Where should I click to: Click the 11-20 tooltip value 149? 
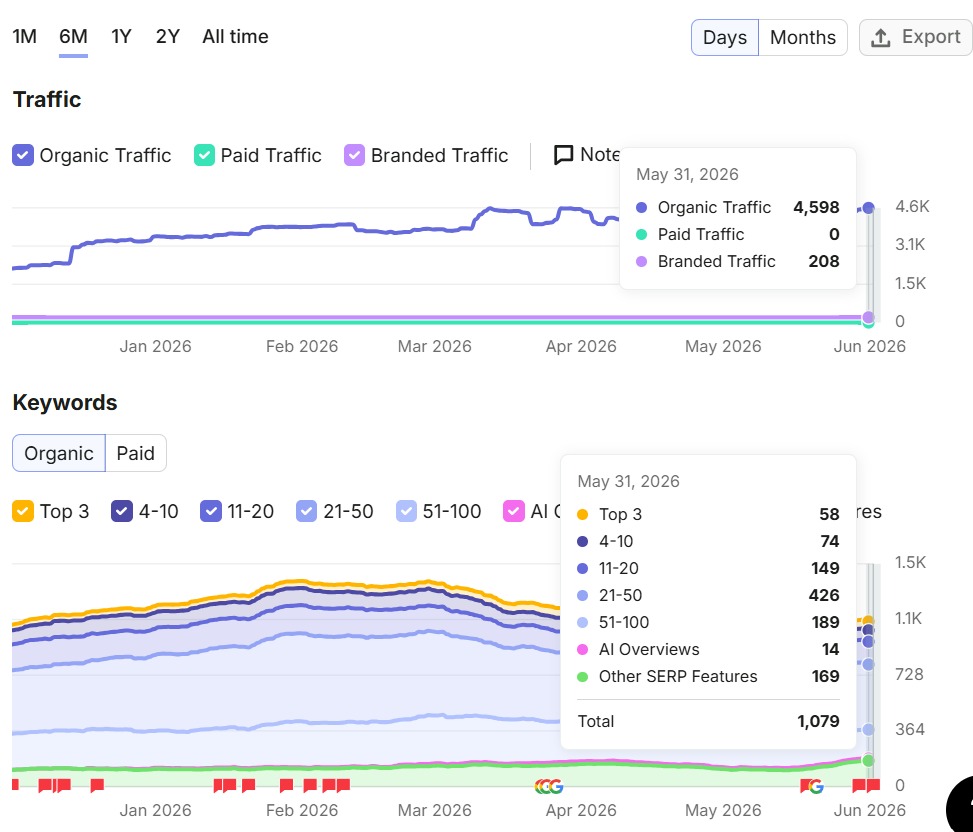pyautogui.click(x=825, y=568)
